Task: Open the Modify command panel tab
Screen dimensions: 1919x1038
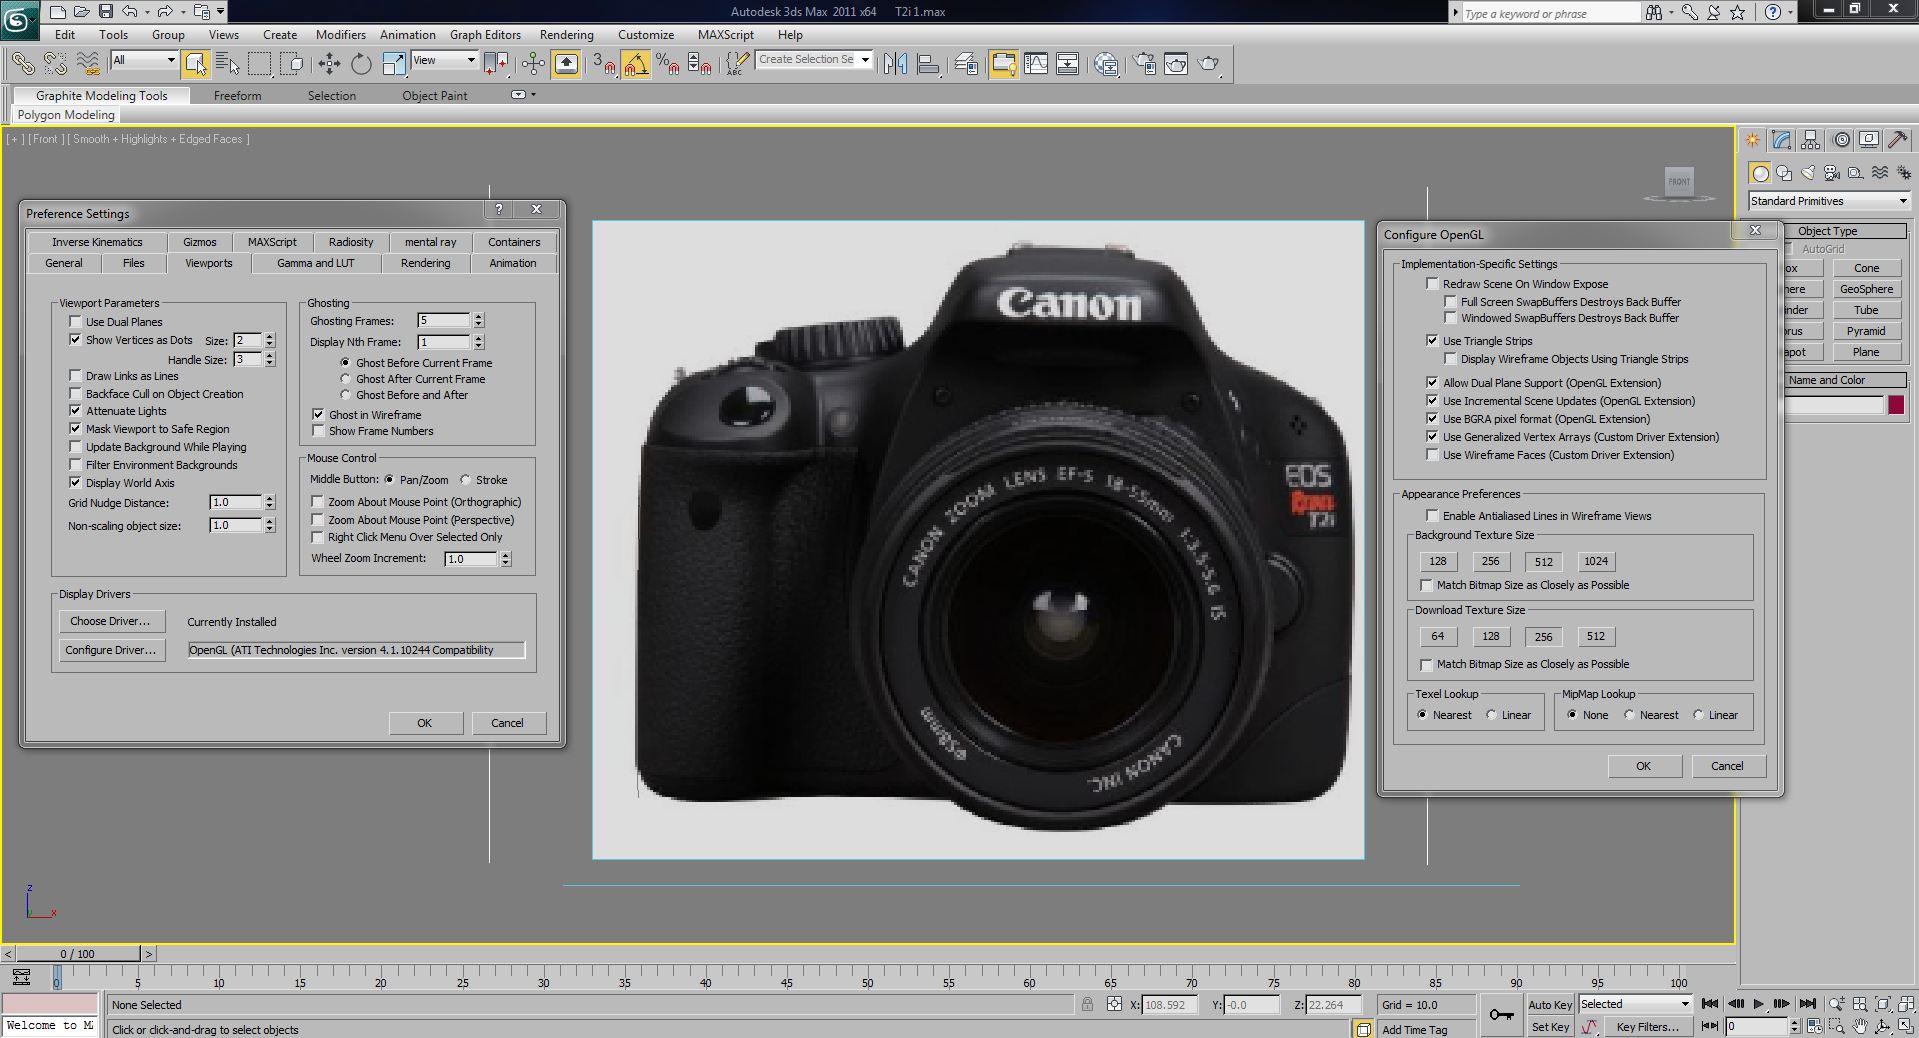Action: [x=1781, y=140]
